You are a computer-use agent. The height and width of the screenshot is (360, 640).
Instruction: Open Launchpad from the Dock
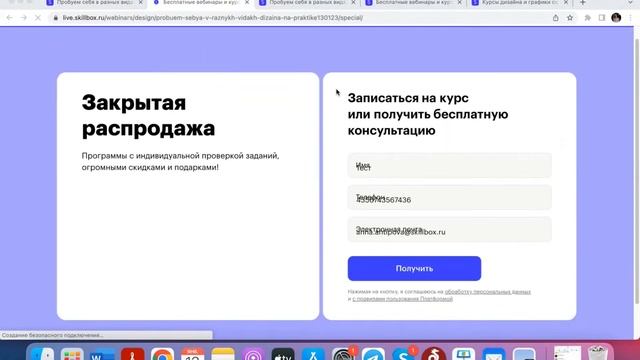(72, 354)
